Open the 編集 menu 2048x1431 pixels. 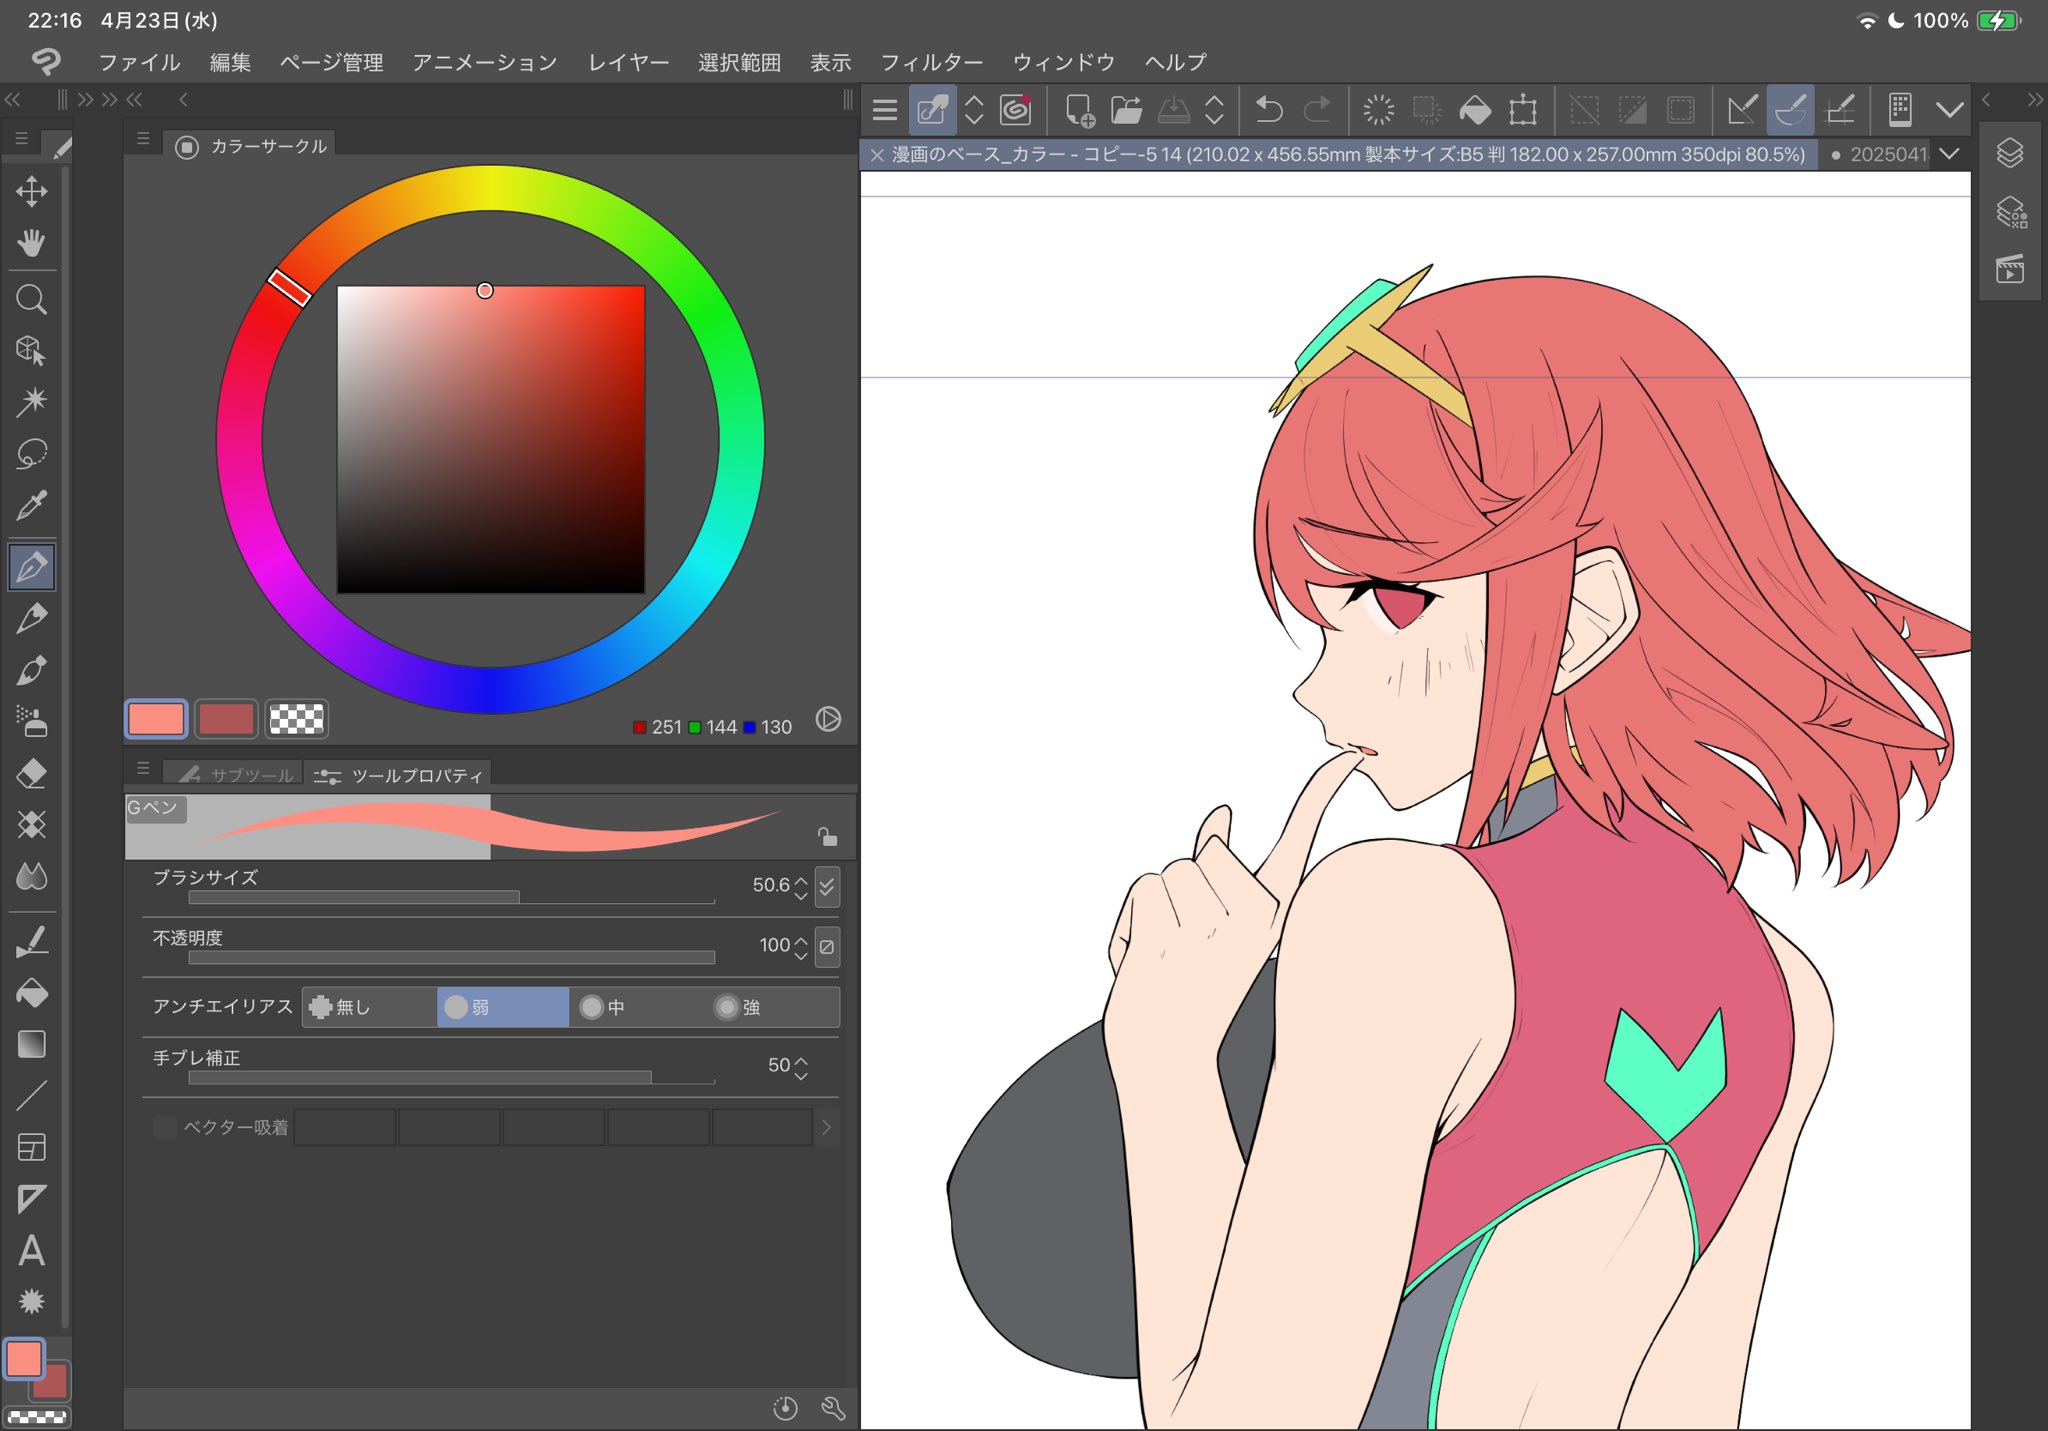pyautogui.click(x=230, y=62)
